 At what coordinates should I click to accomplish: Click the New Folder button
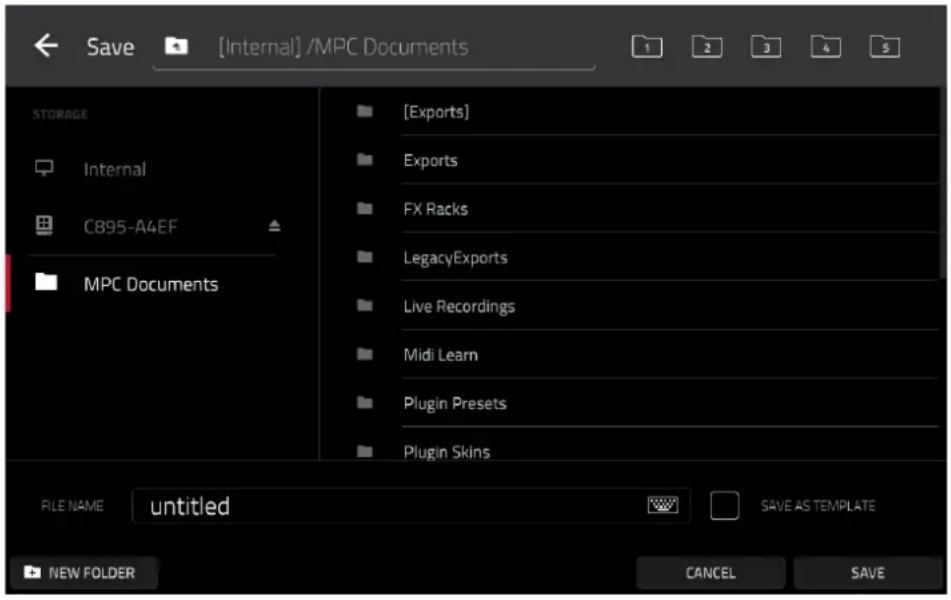pyautogui.click(x=84, y=573)
